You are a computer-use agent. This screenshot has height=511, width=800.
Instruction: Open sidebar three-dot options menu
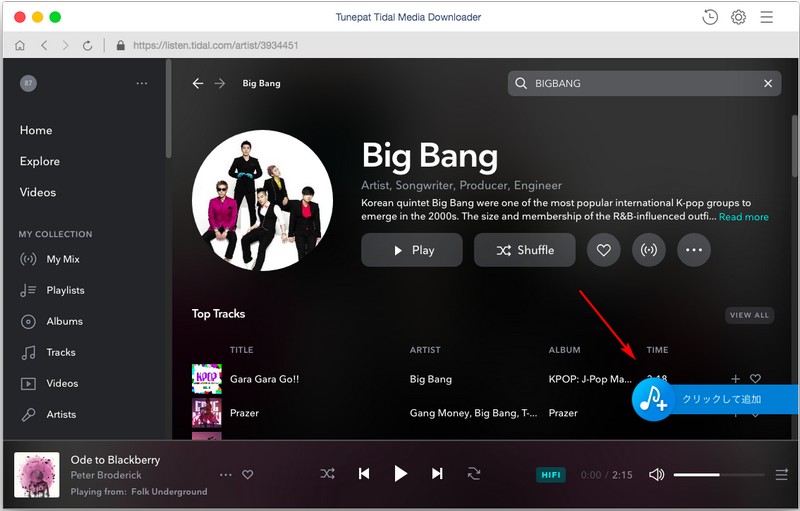(142, 83)
